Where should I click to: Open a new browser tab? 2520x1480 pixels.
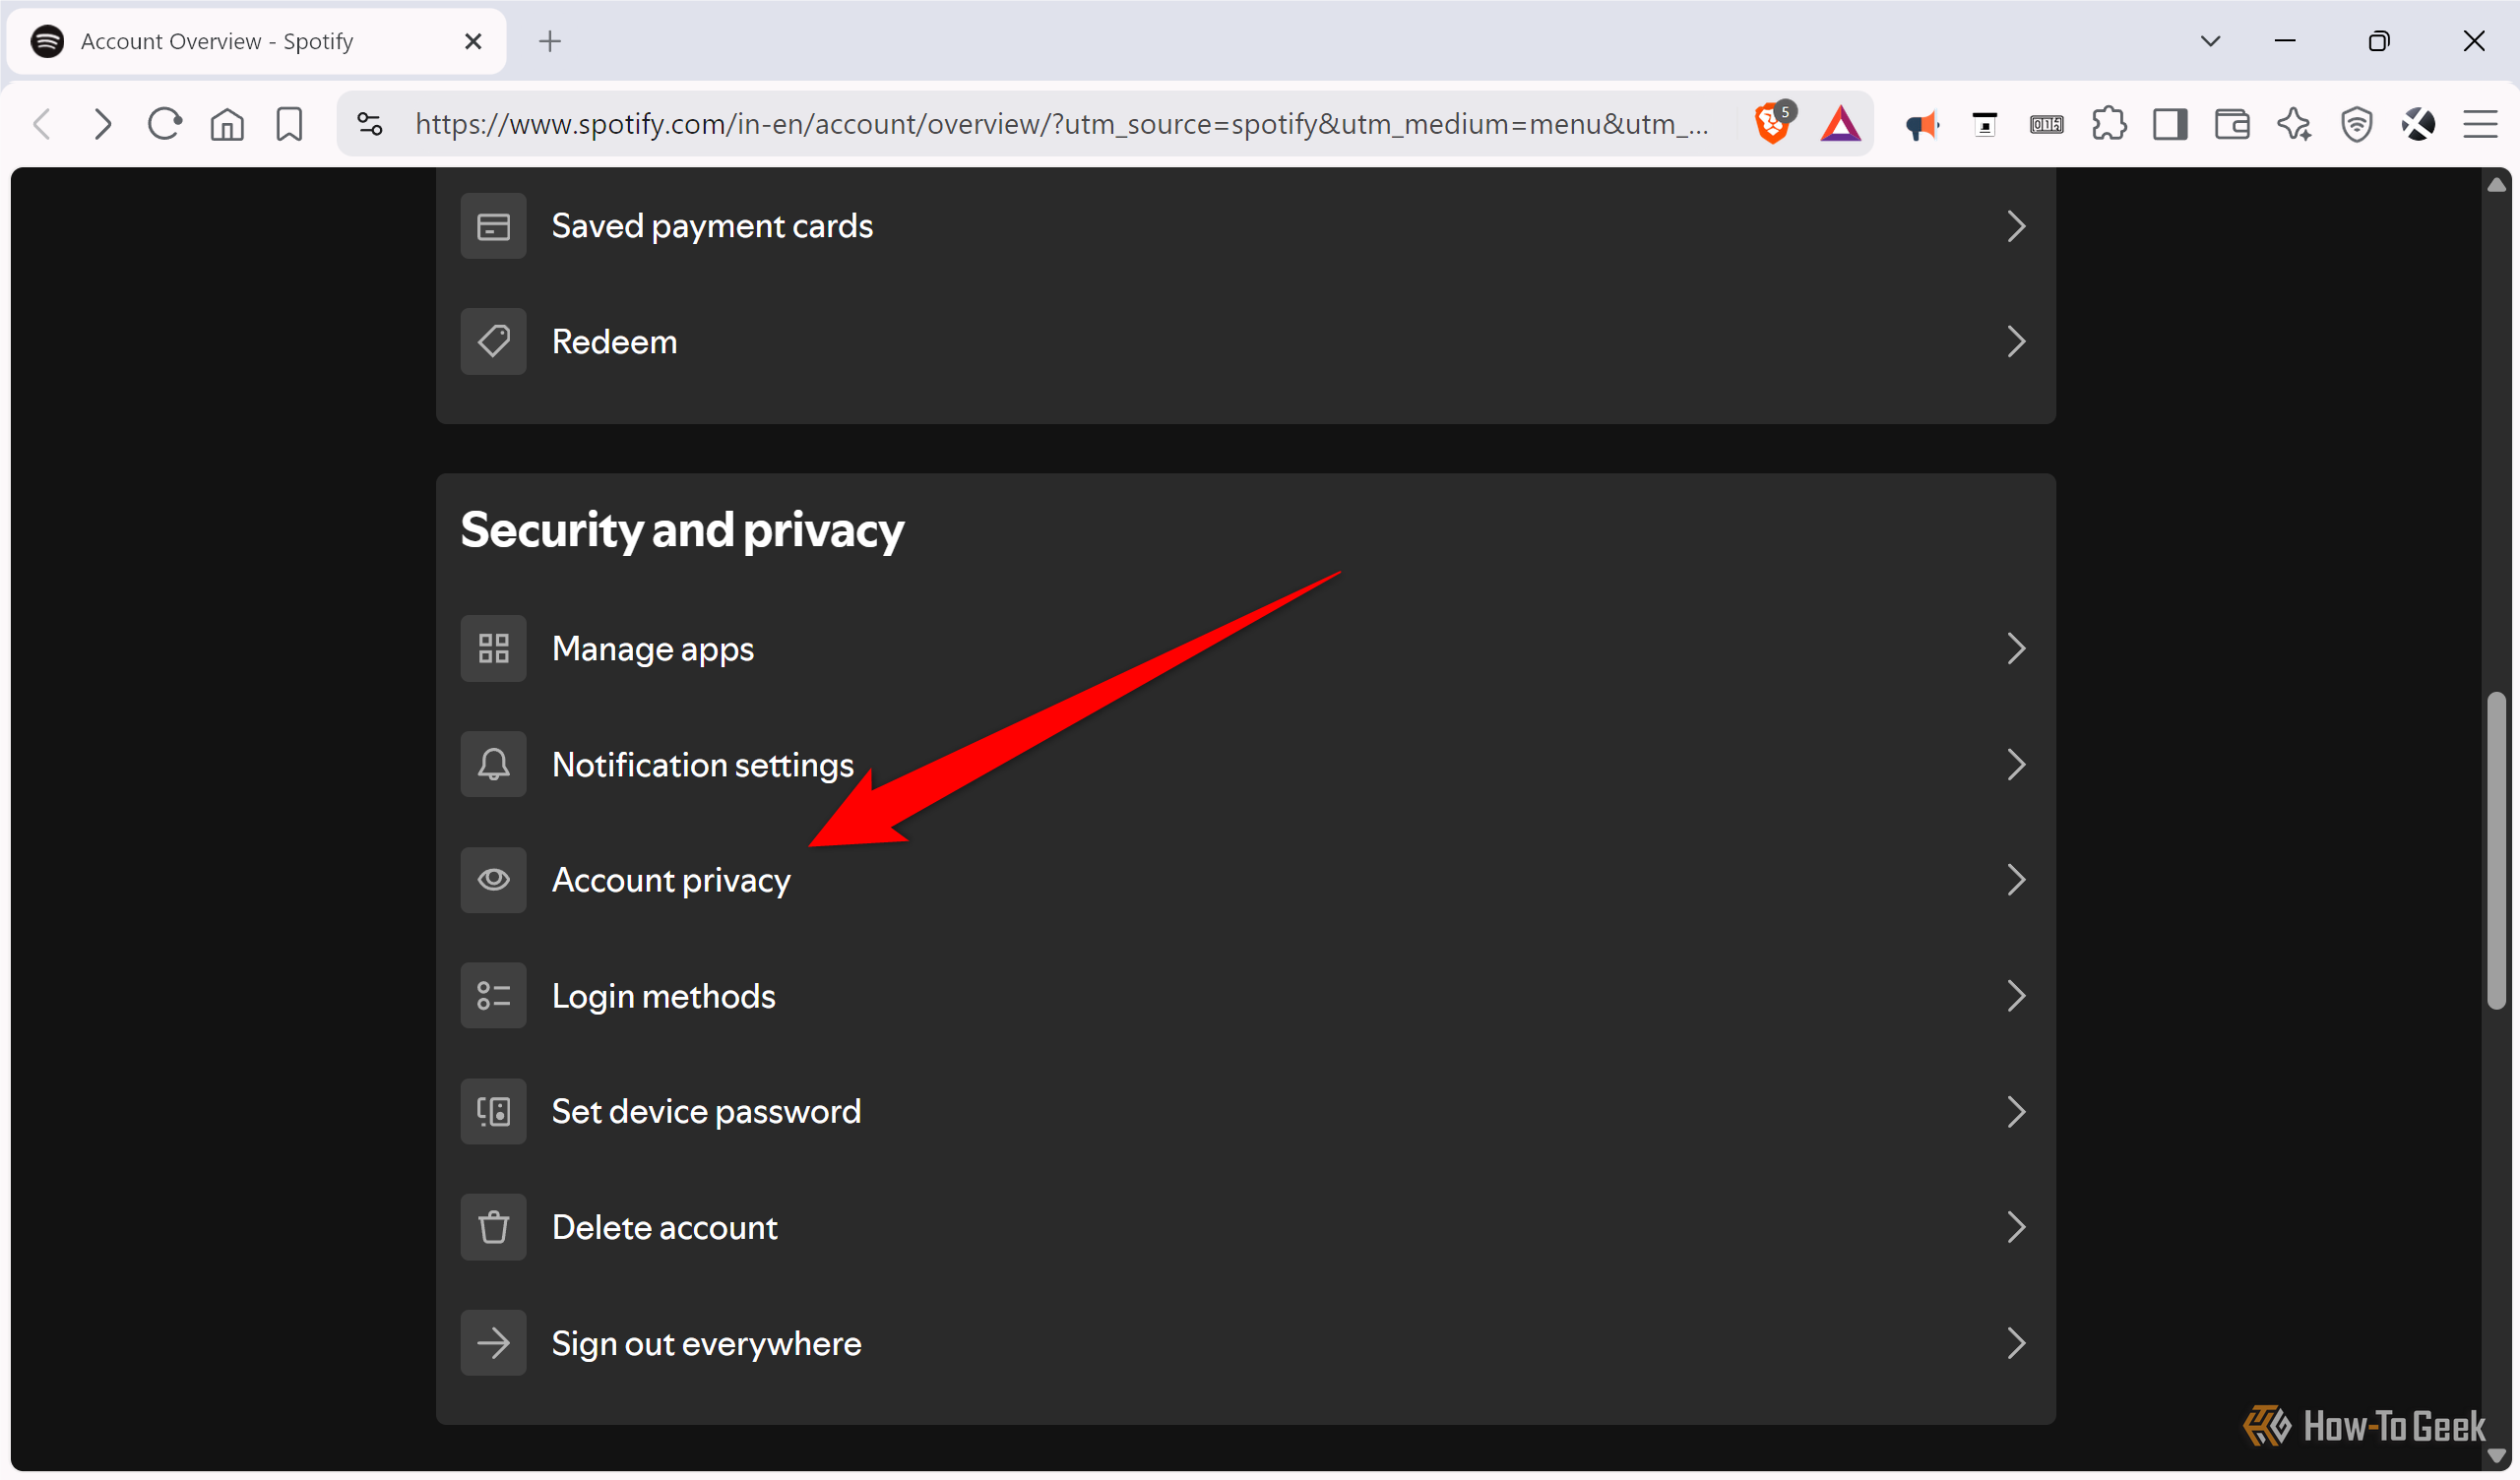pyautogui.click(x=550, y=41)
